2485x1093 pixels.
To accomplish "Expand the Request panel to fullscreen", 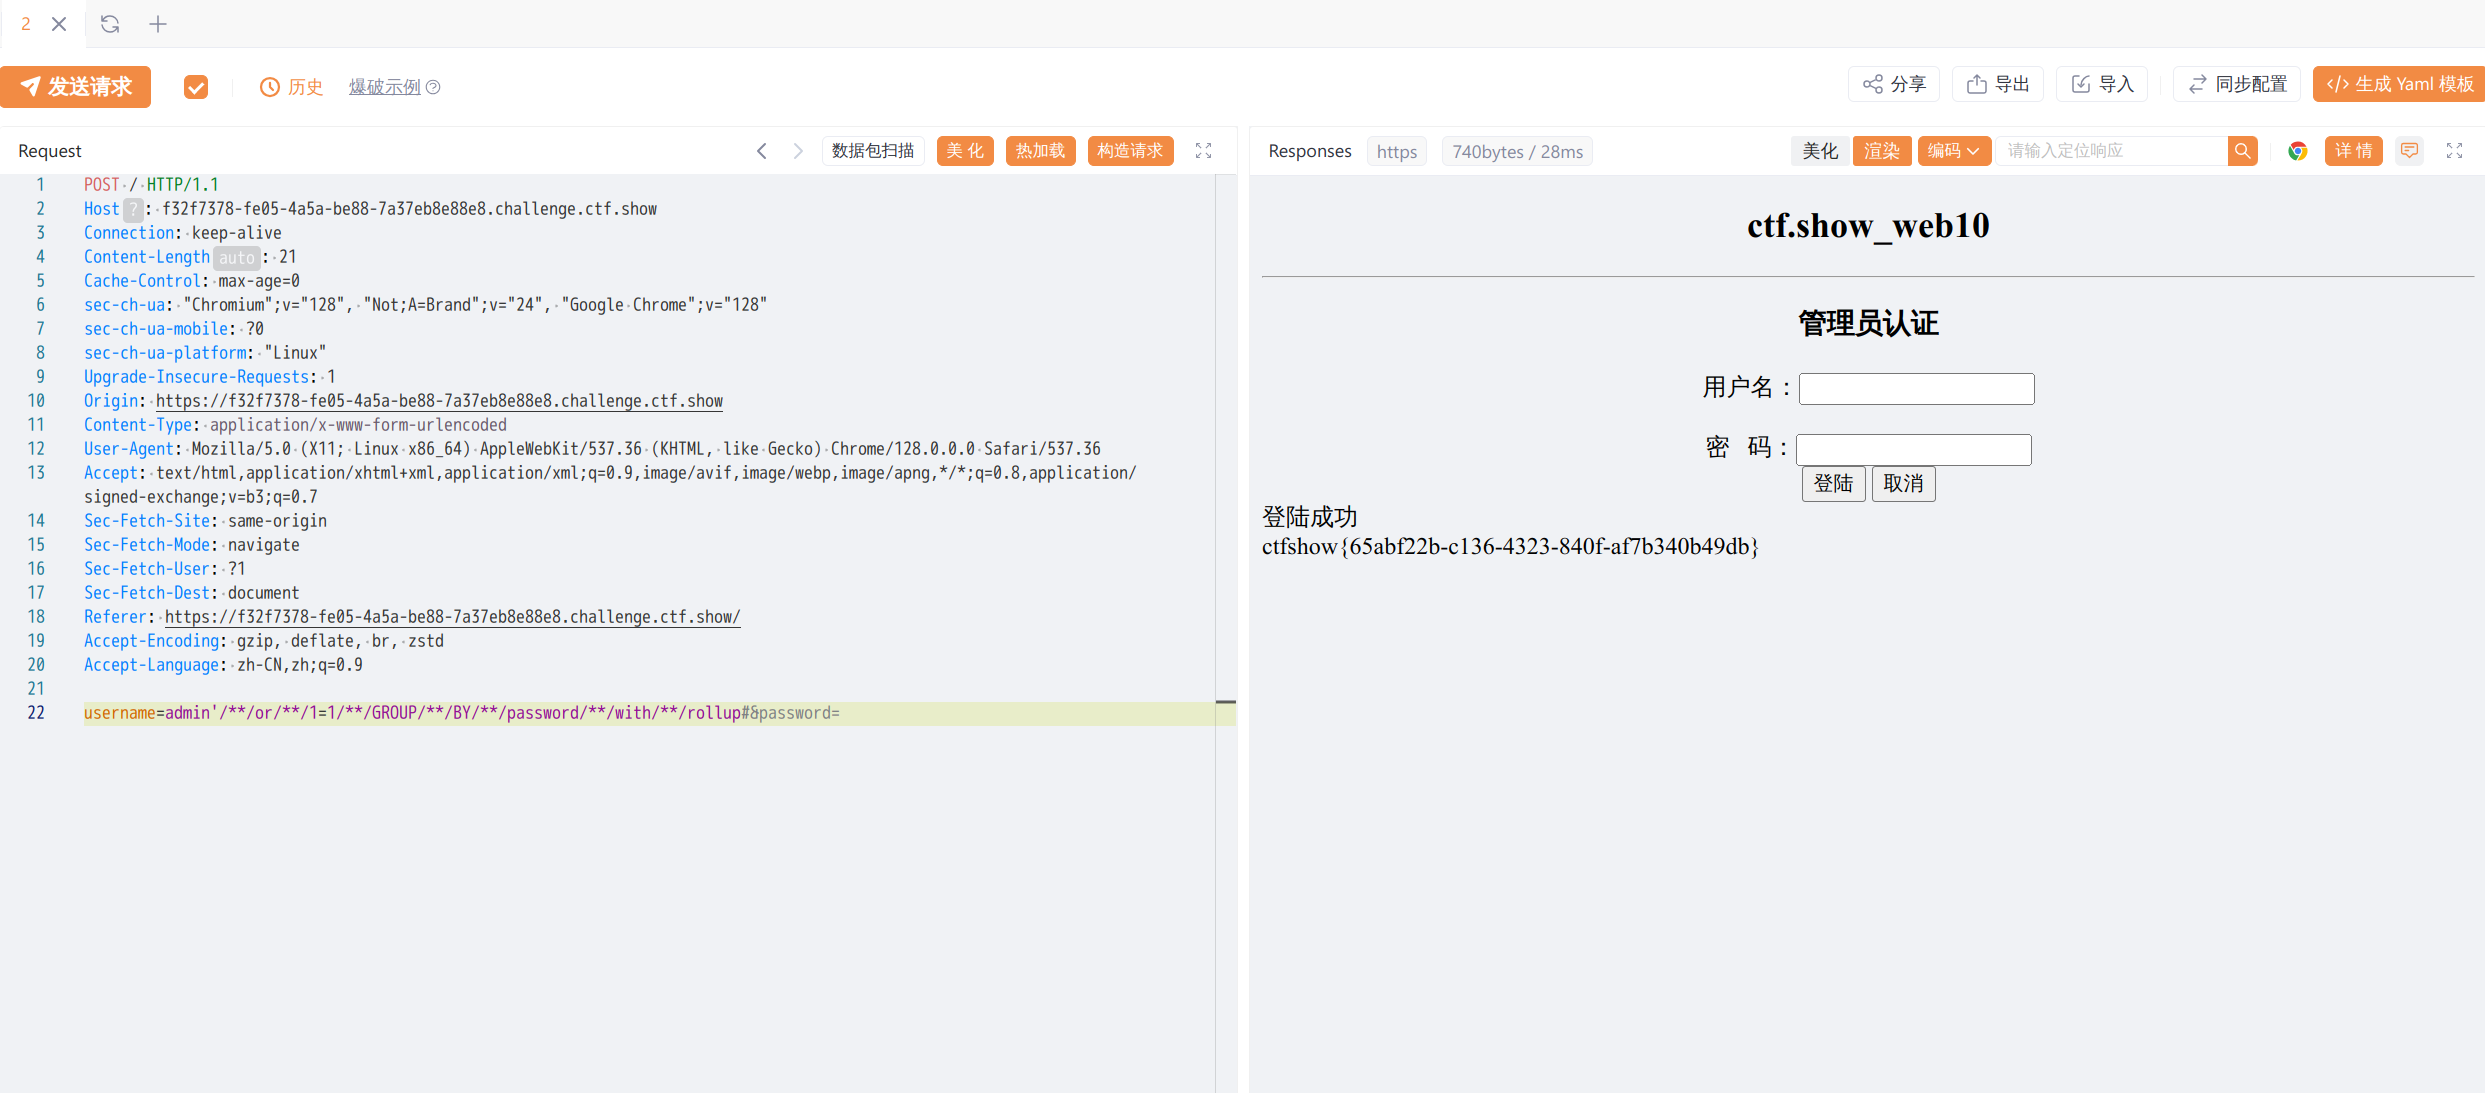I will coord(1204,151).
